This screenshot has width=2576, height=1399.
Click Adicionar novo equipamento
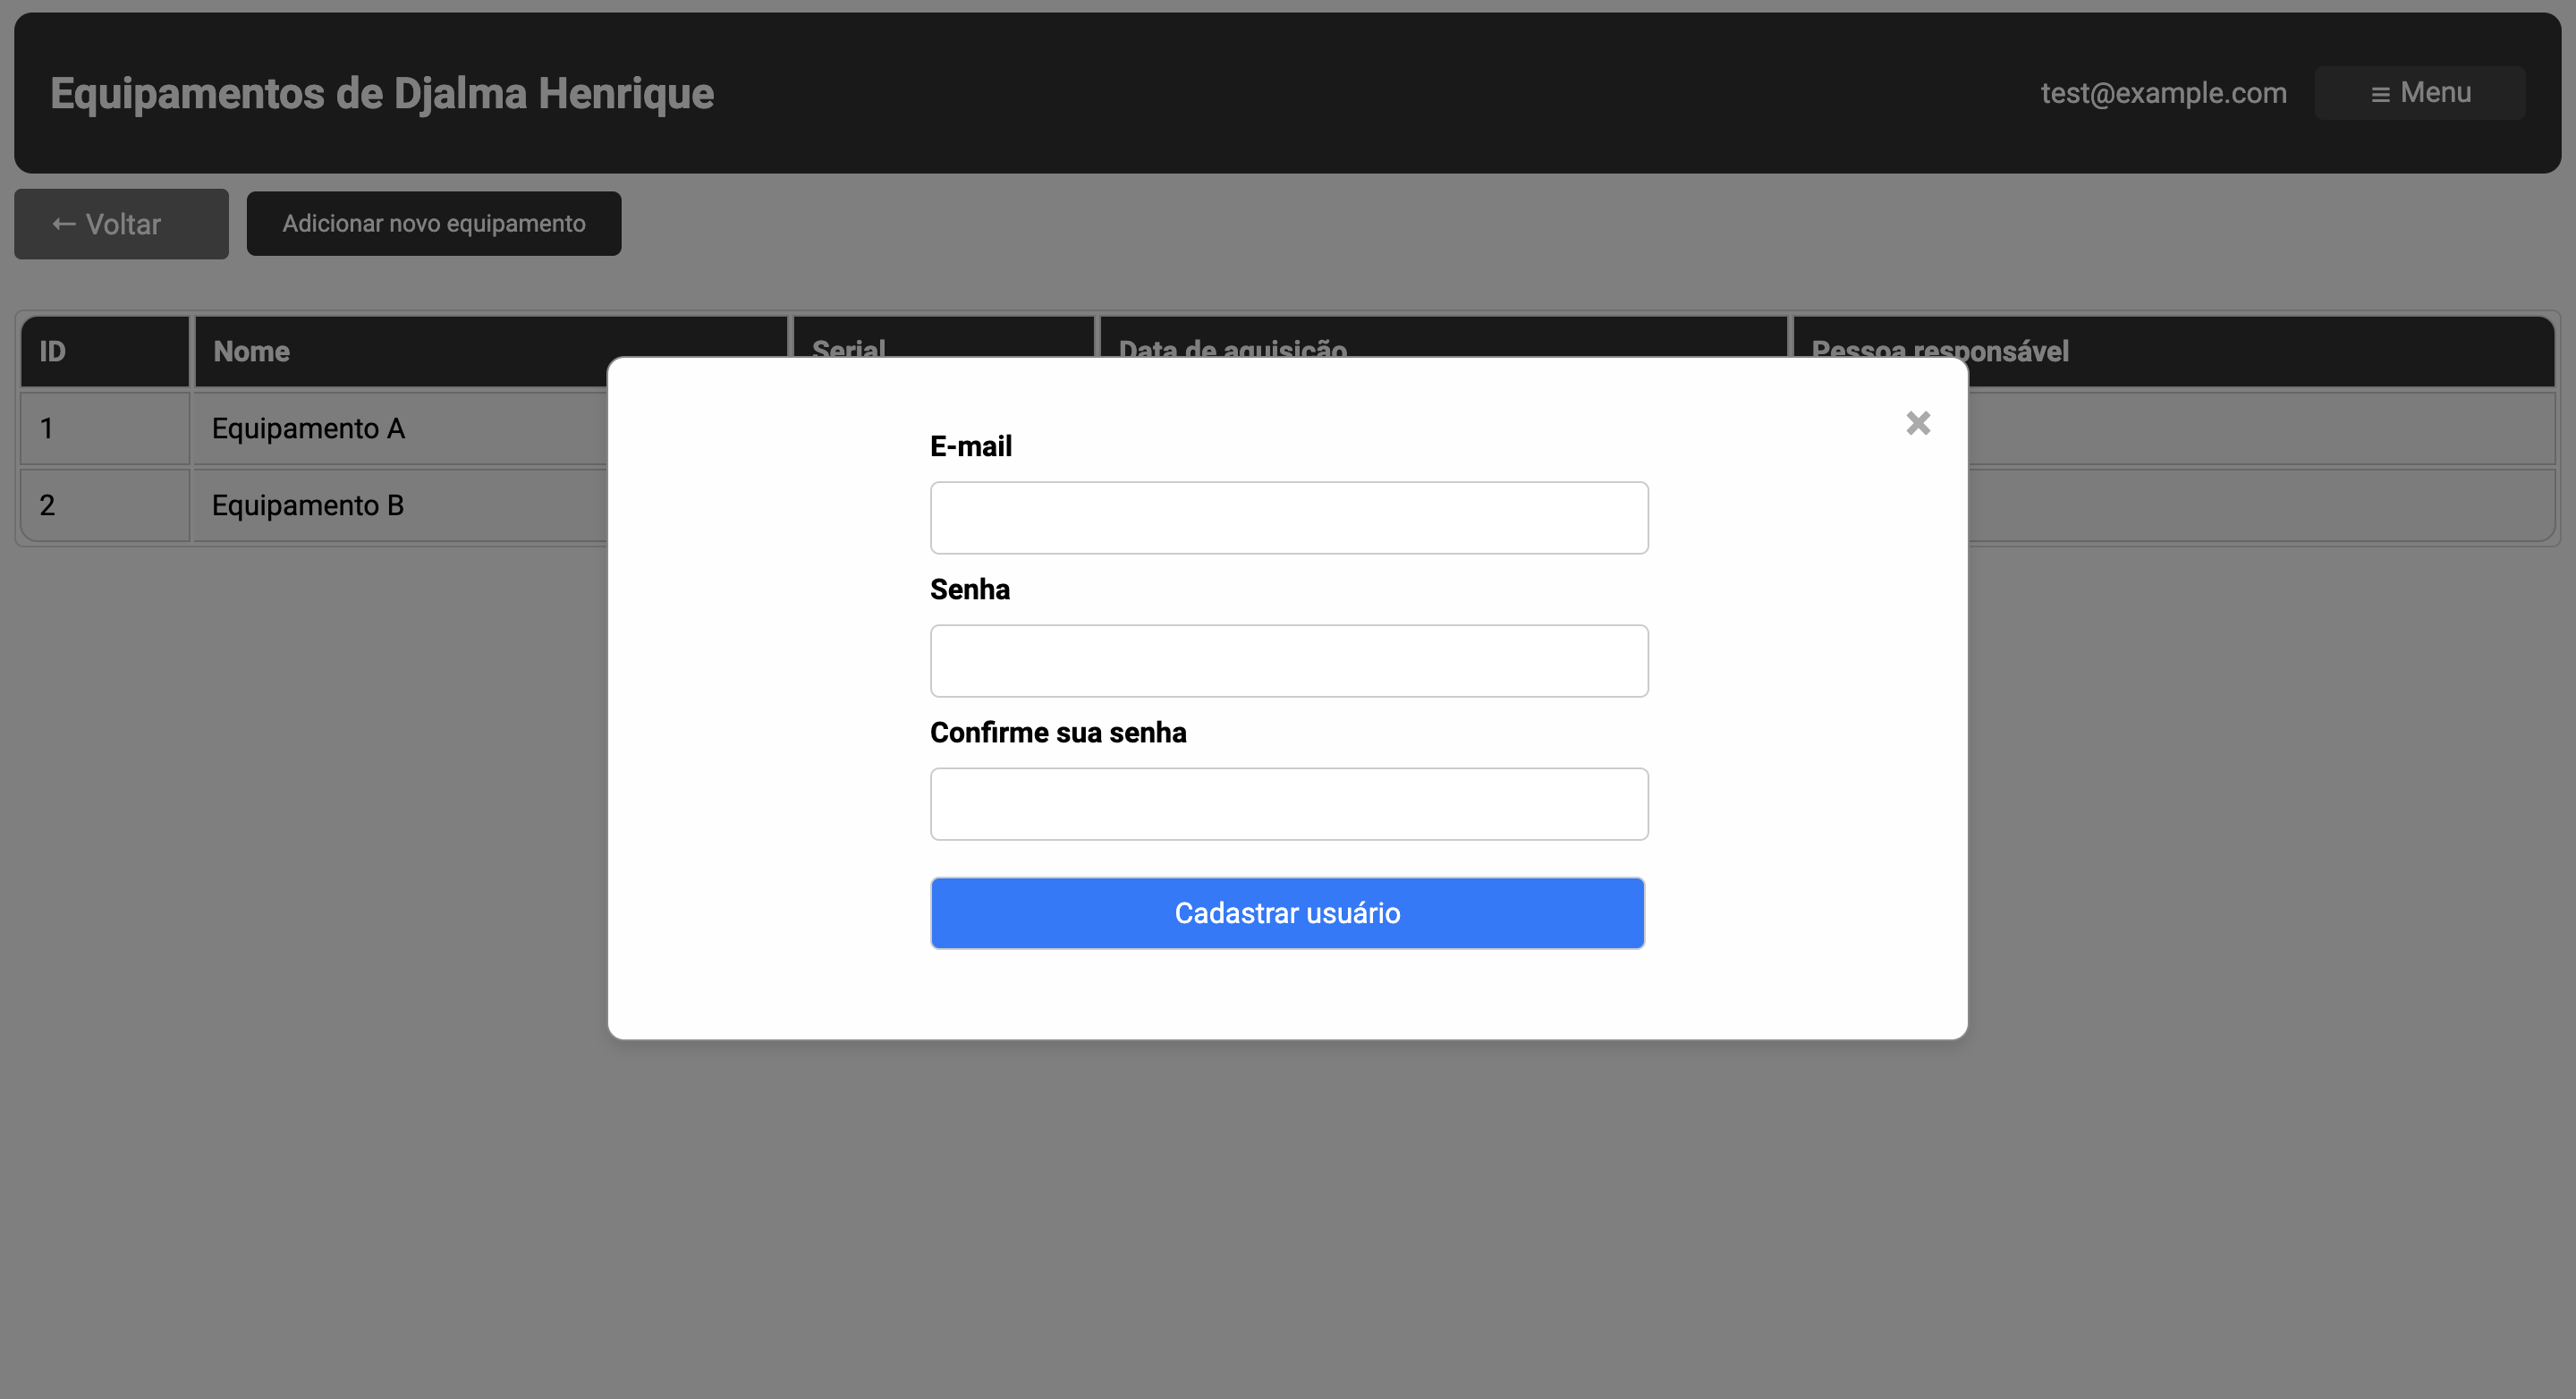(434, 223)
